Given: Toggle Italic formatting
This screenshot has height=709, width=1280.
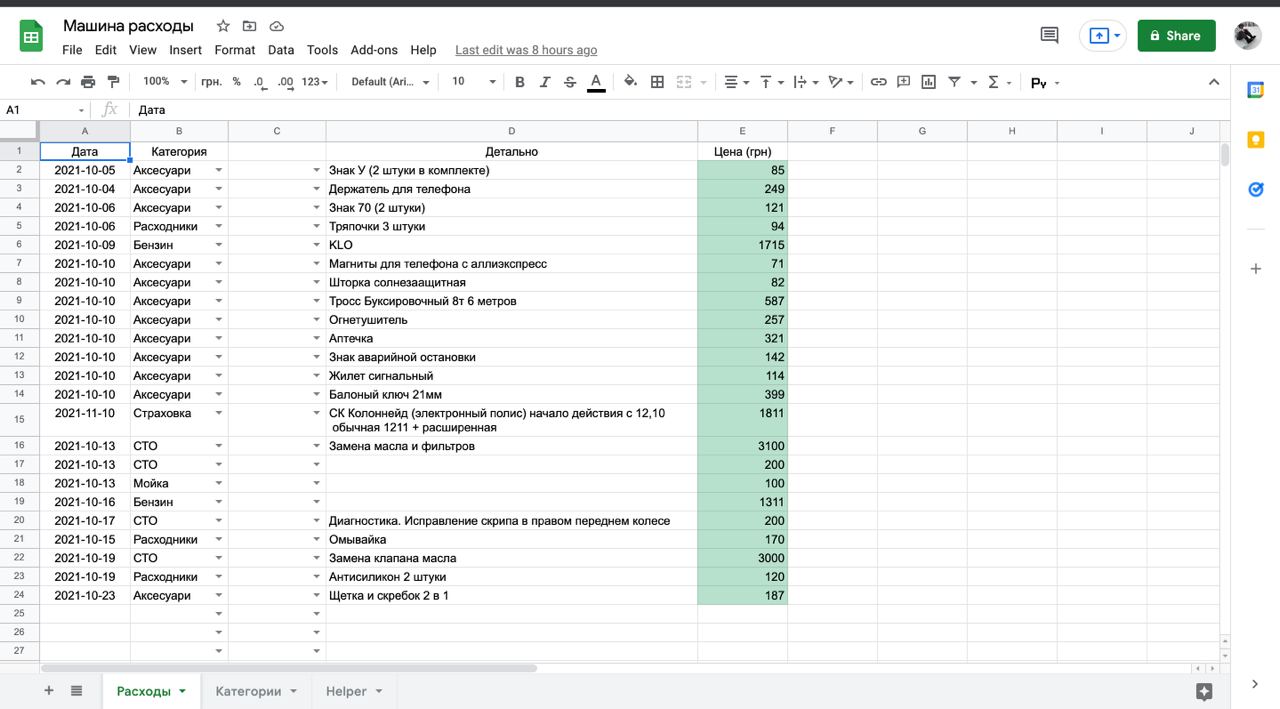Looking at the screenshot, I should click(545, 82).
